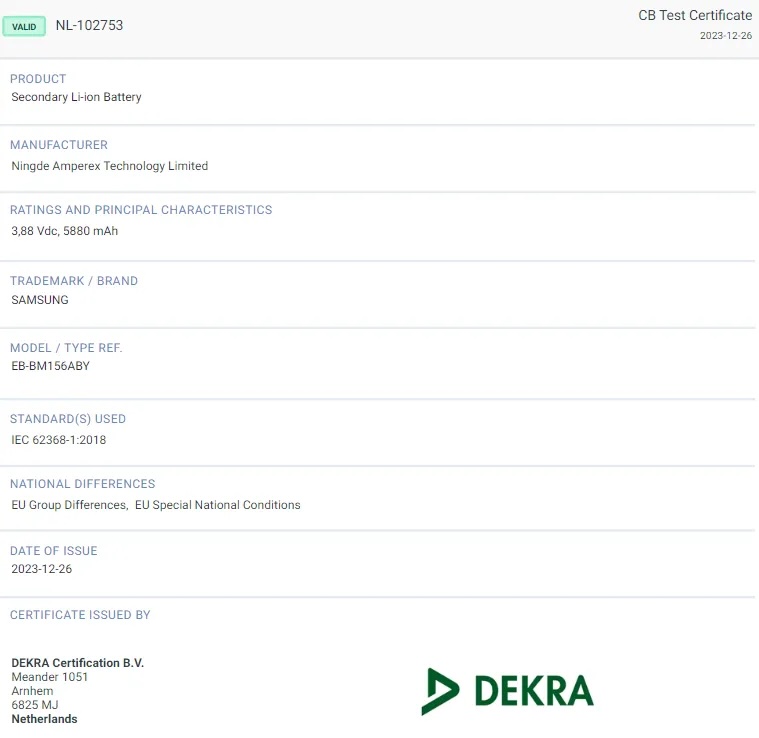Click the green VALID status badge
The image size is (759, 738).
pyautogui.click(x=24, y=26)
